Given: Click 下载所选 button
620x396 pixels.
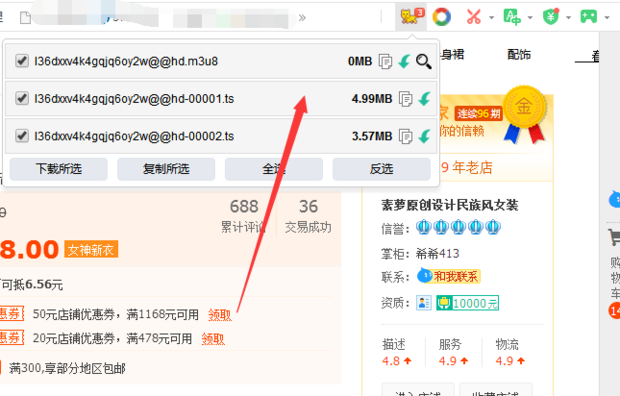Looking at the screenshot, I should (x=59, y=169).
